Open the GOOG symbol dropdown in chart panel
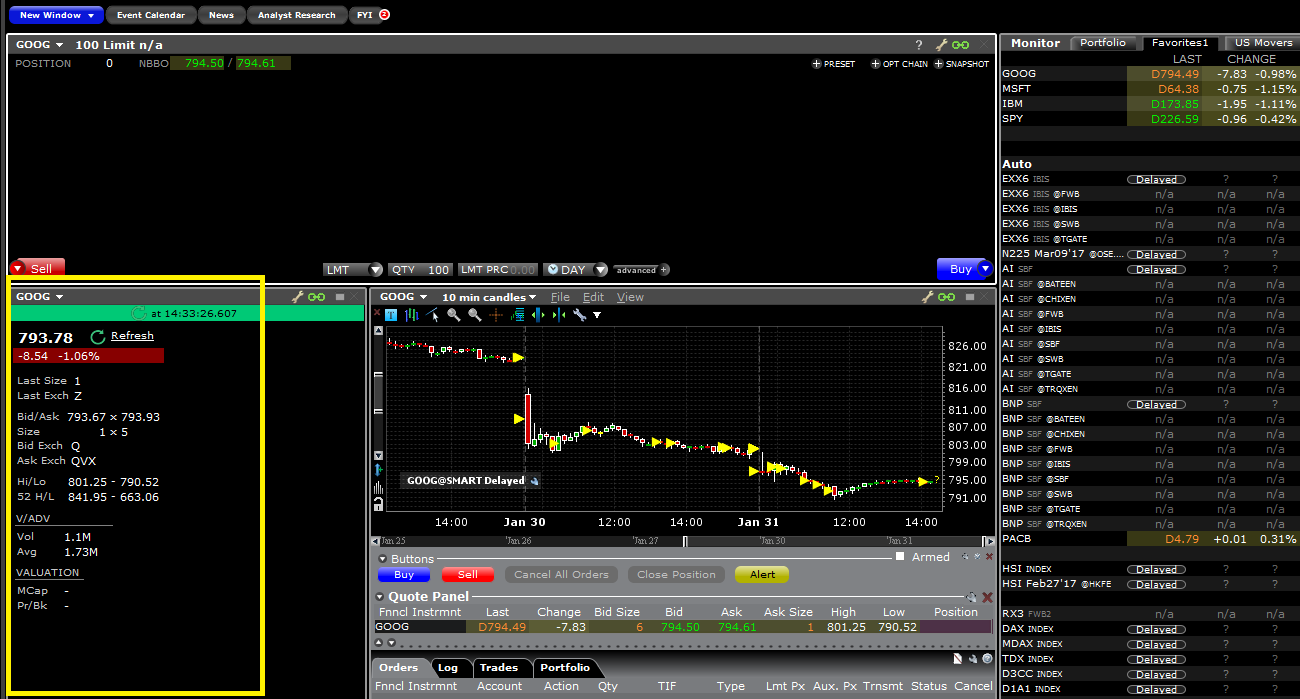Screen dimensions: 1300x699 pyautogui.click(x=424, y=297)
